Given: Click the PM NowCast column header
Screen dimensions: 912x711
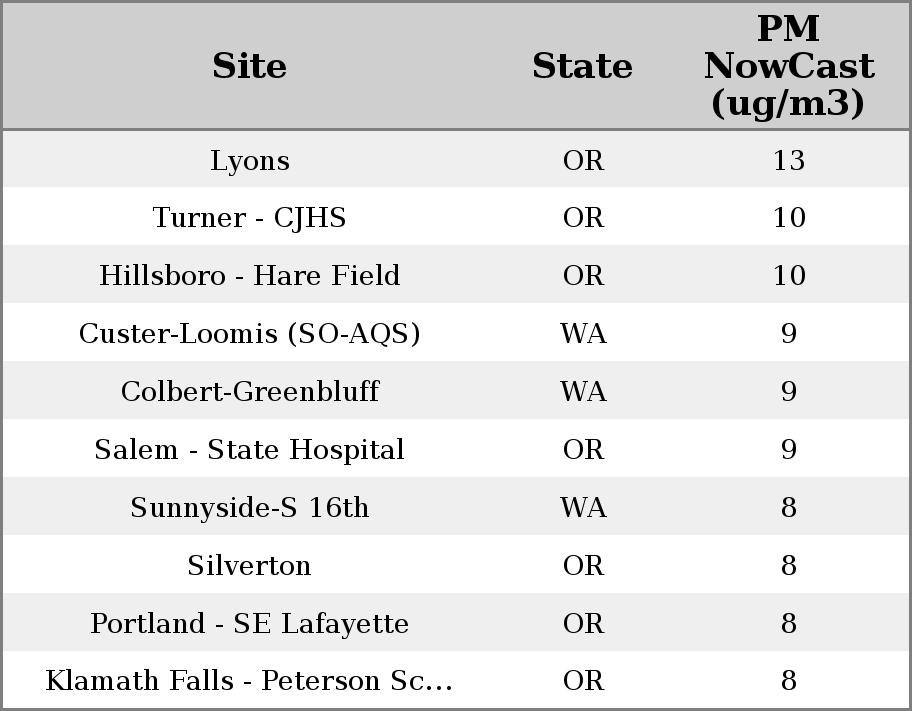Looking at the screenshot, I should pos(788,66).
